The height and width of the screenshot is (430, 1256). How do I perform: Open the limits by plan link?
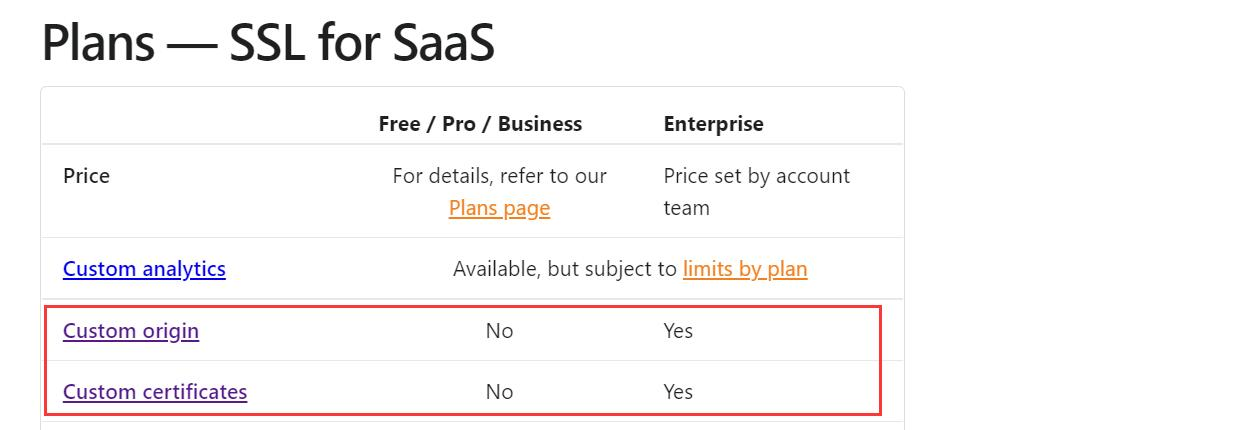point(745,269)
